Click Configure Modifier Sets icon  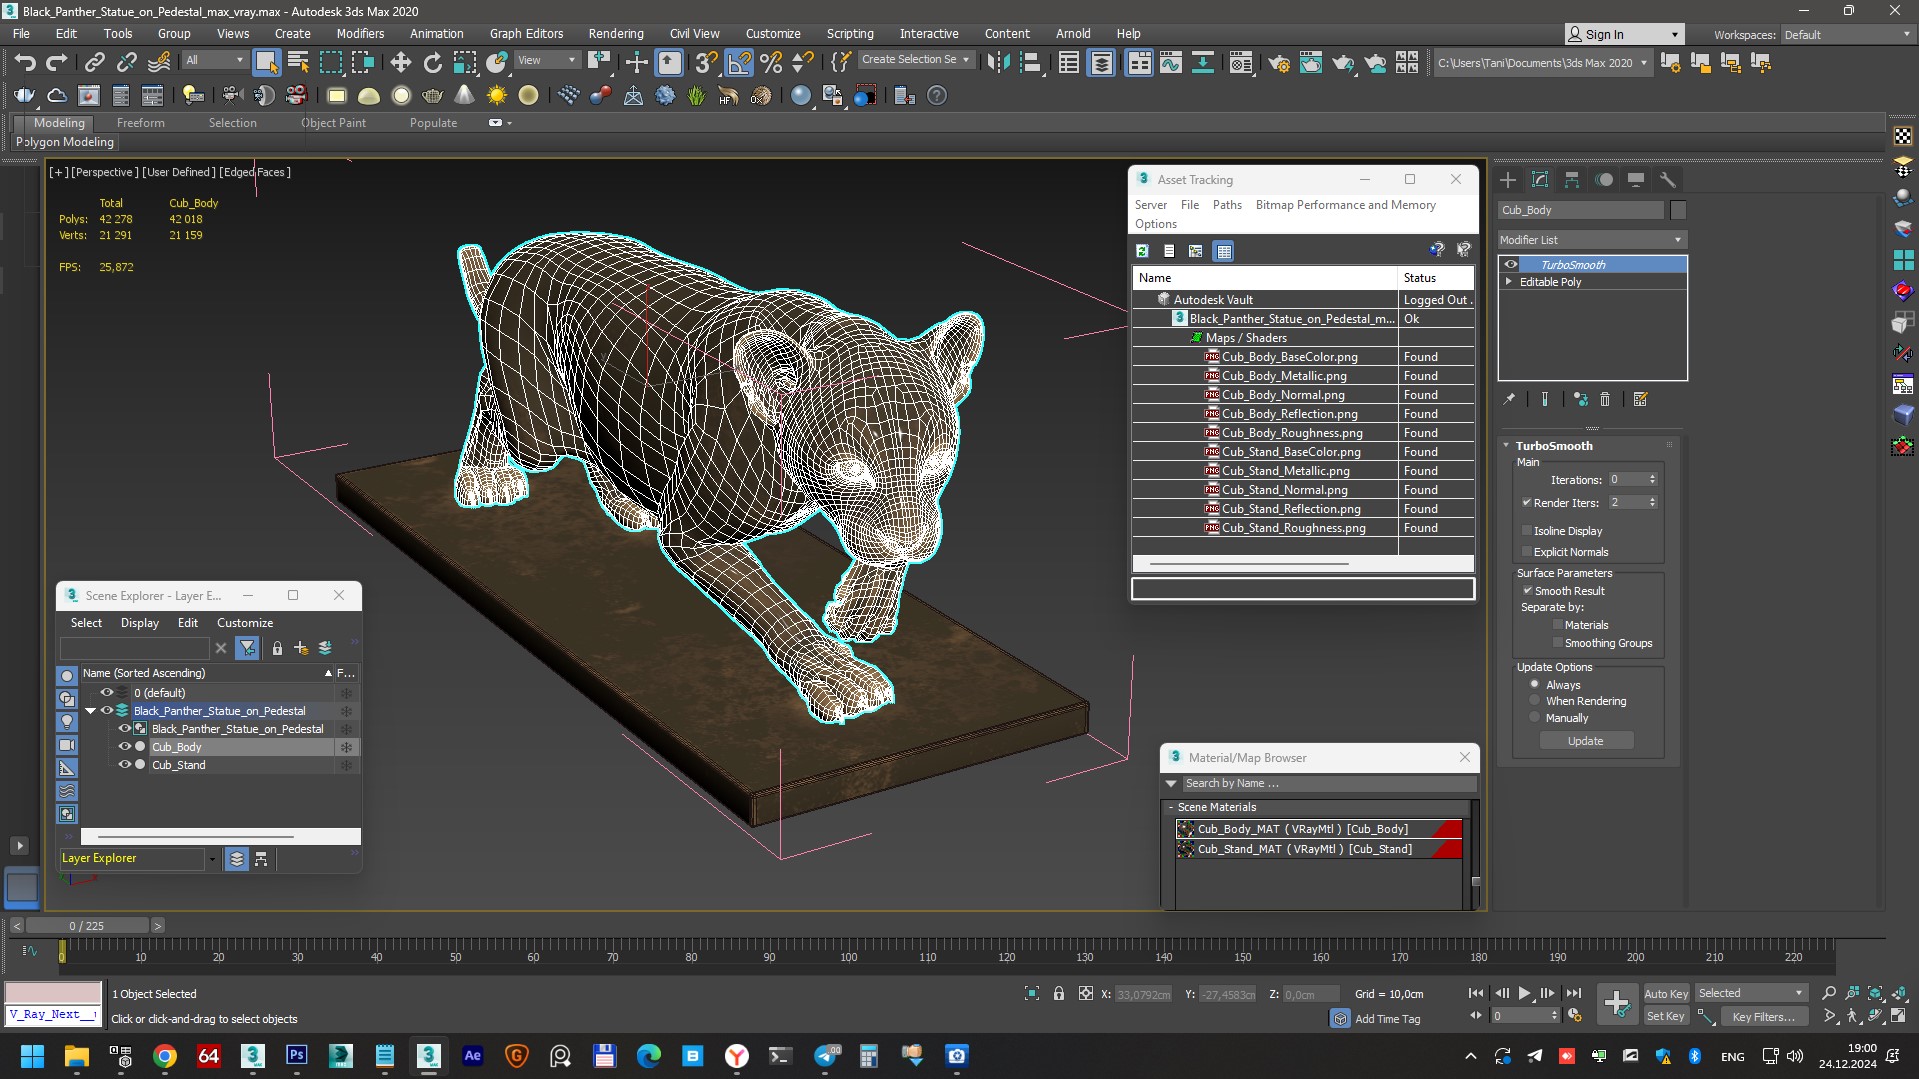(1640, 399)
